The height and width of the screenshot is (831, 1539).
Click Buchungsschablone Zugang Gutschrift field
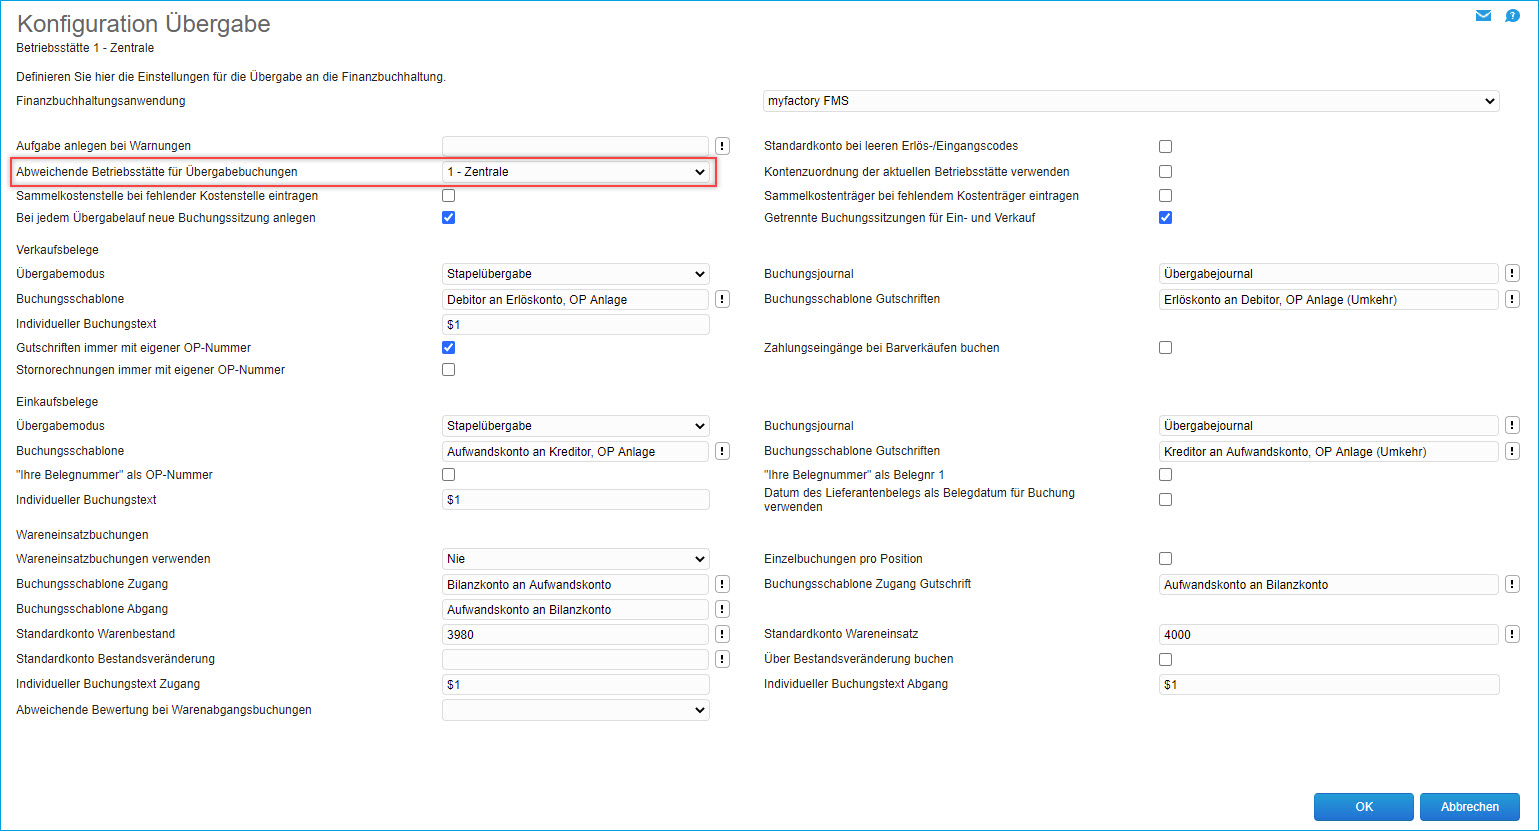click(x=1329, y=584)
